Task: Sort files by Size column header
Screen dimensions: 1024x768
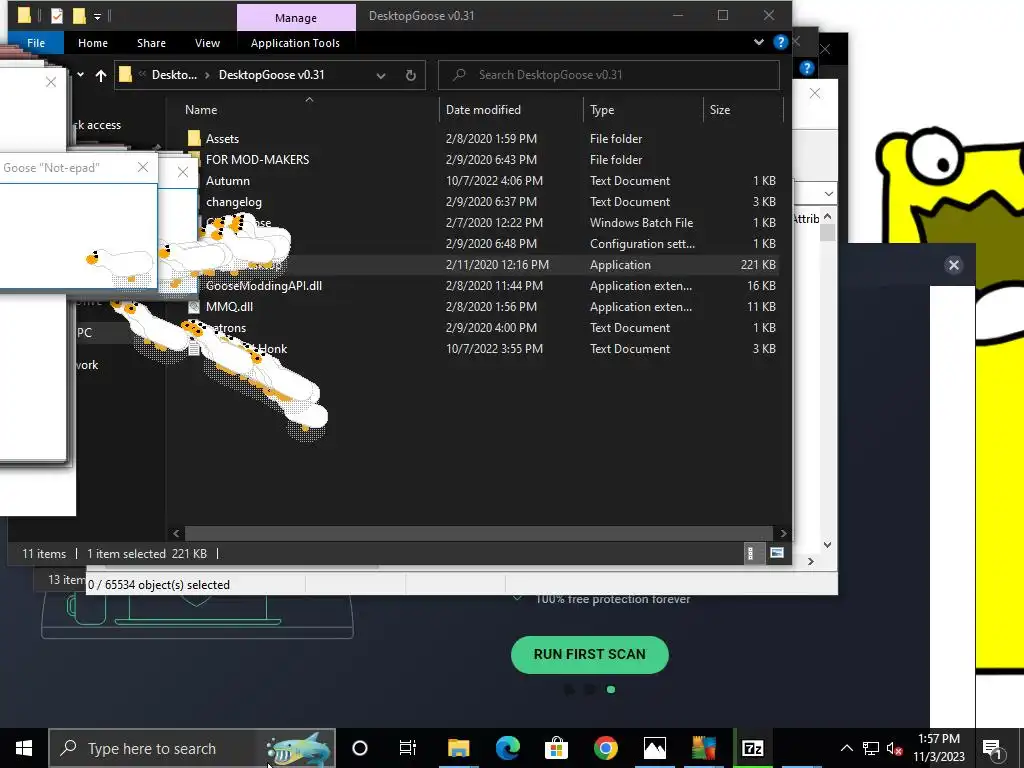Action: point(720,110)
